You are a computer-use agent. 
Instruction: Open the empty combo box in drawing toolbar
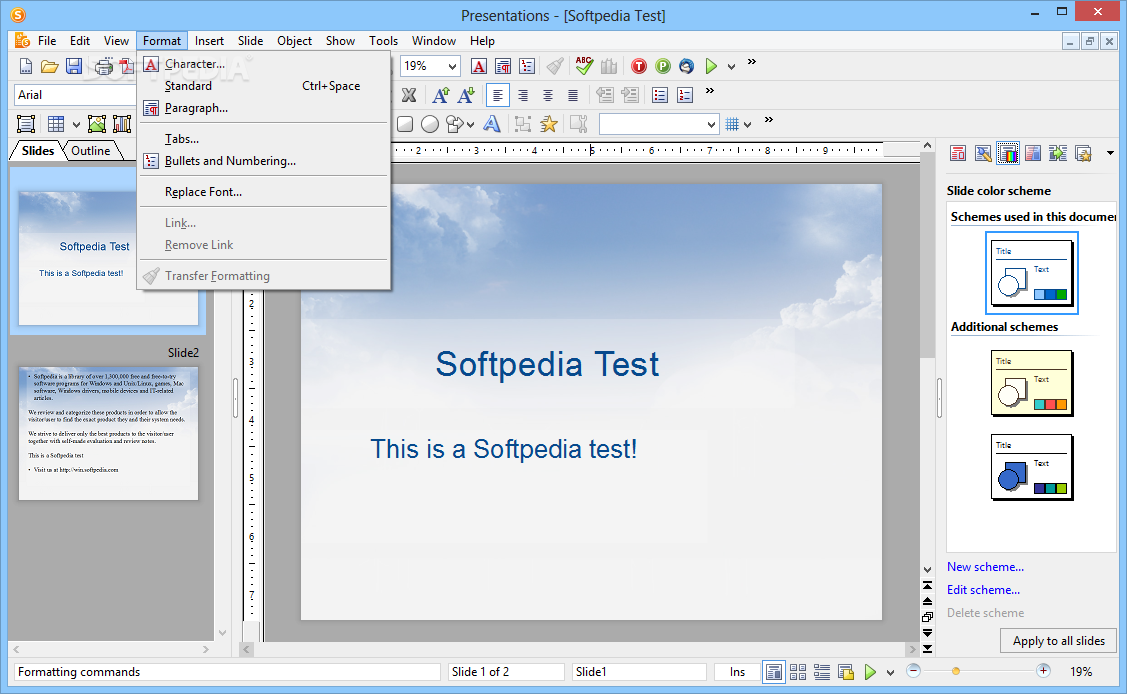[x=659, y=124]
